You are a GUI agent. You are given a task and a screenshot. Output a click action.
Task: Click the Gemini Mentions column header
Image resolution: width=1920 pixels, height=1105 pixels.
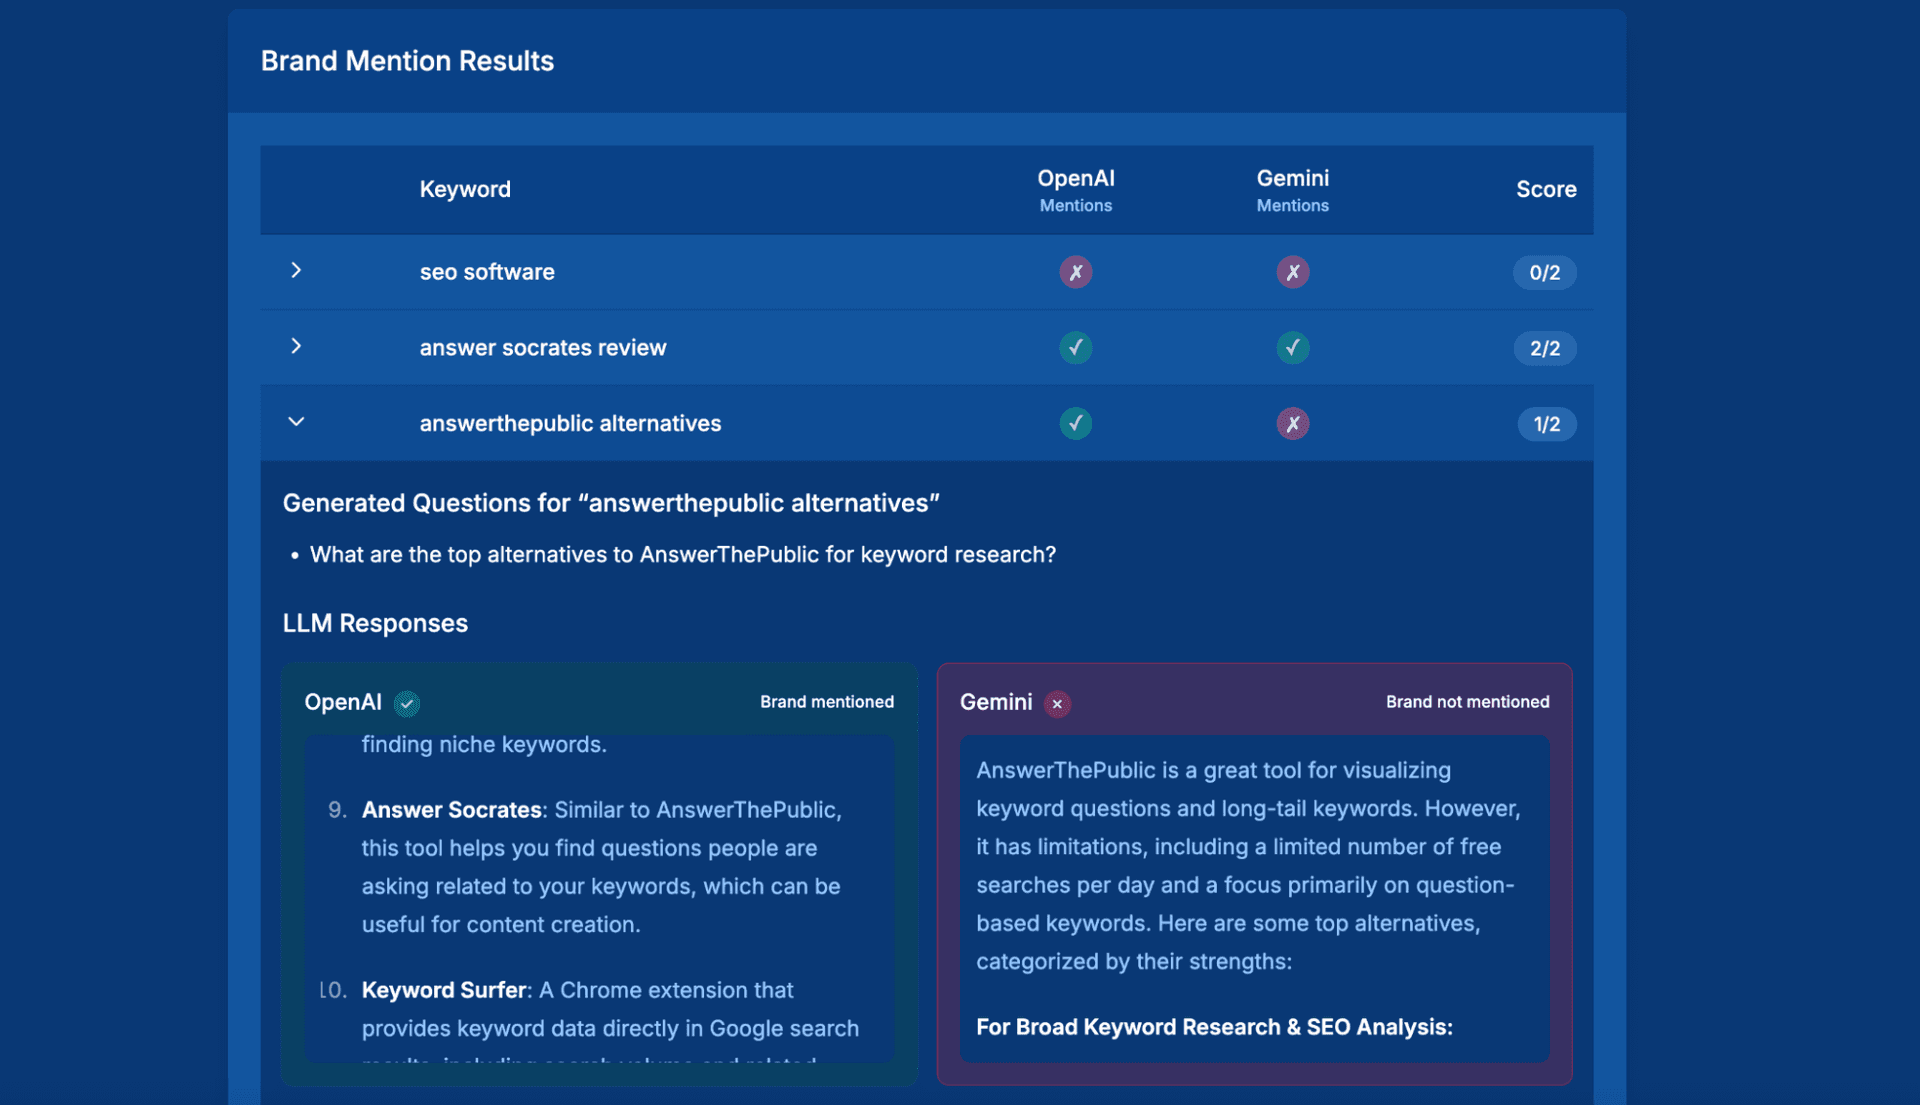coord(1292,189)
